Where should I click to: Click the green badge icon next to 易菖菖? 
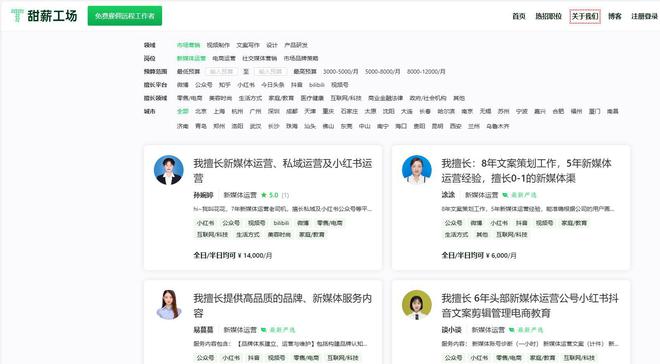263,330
